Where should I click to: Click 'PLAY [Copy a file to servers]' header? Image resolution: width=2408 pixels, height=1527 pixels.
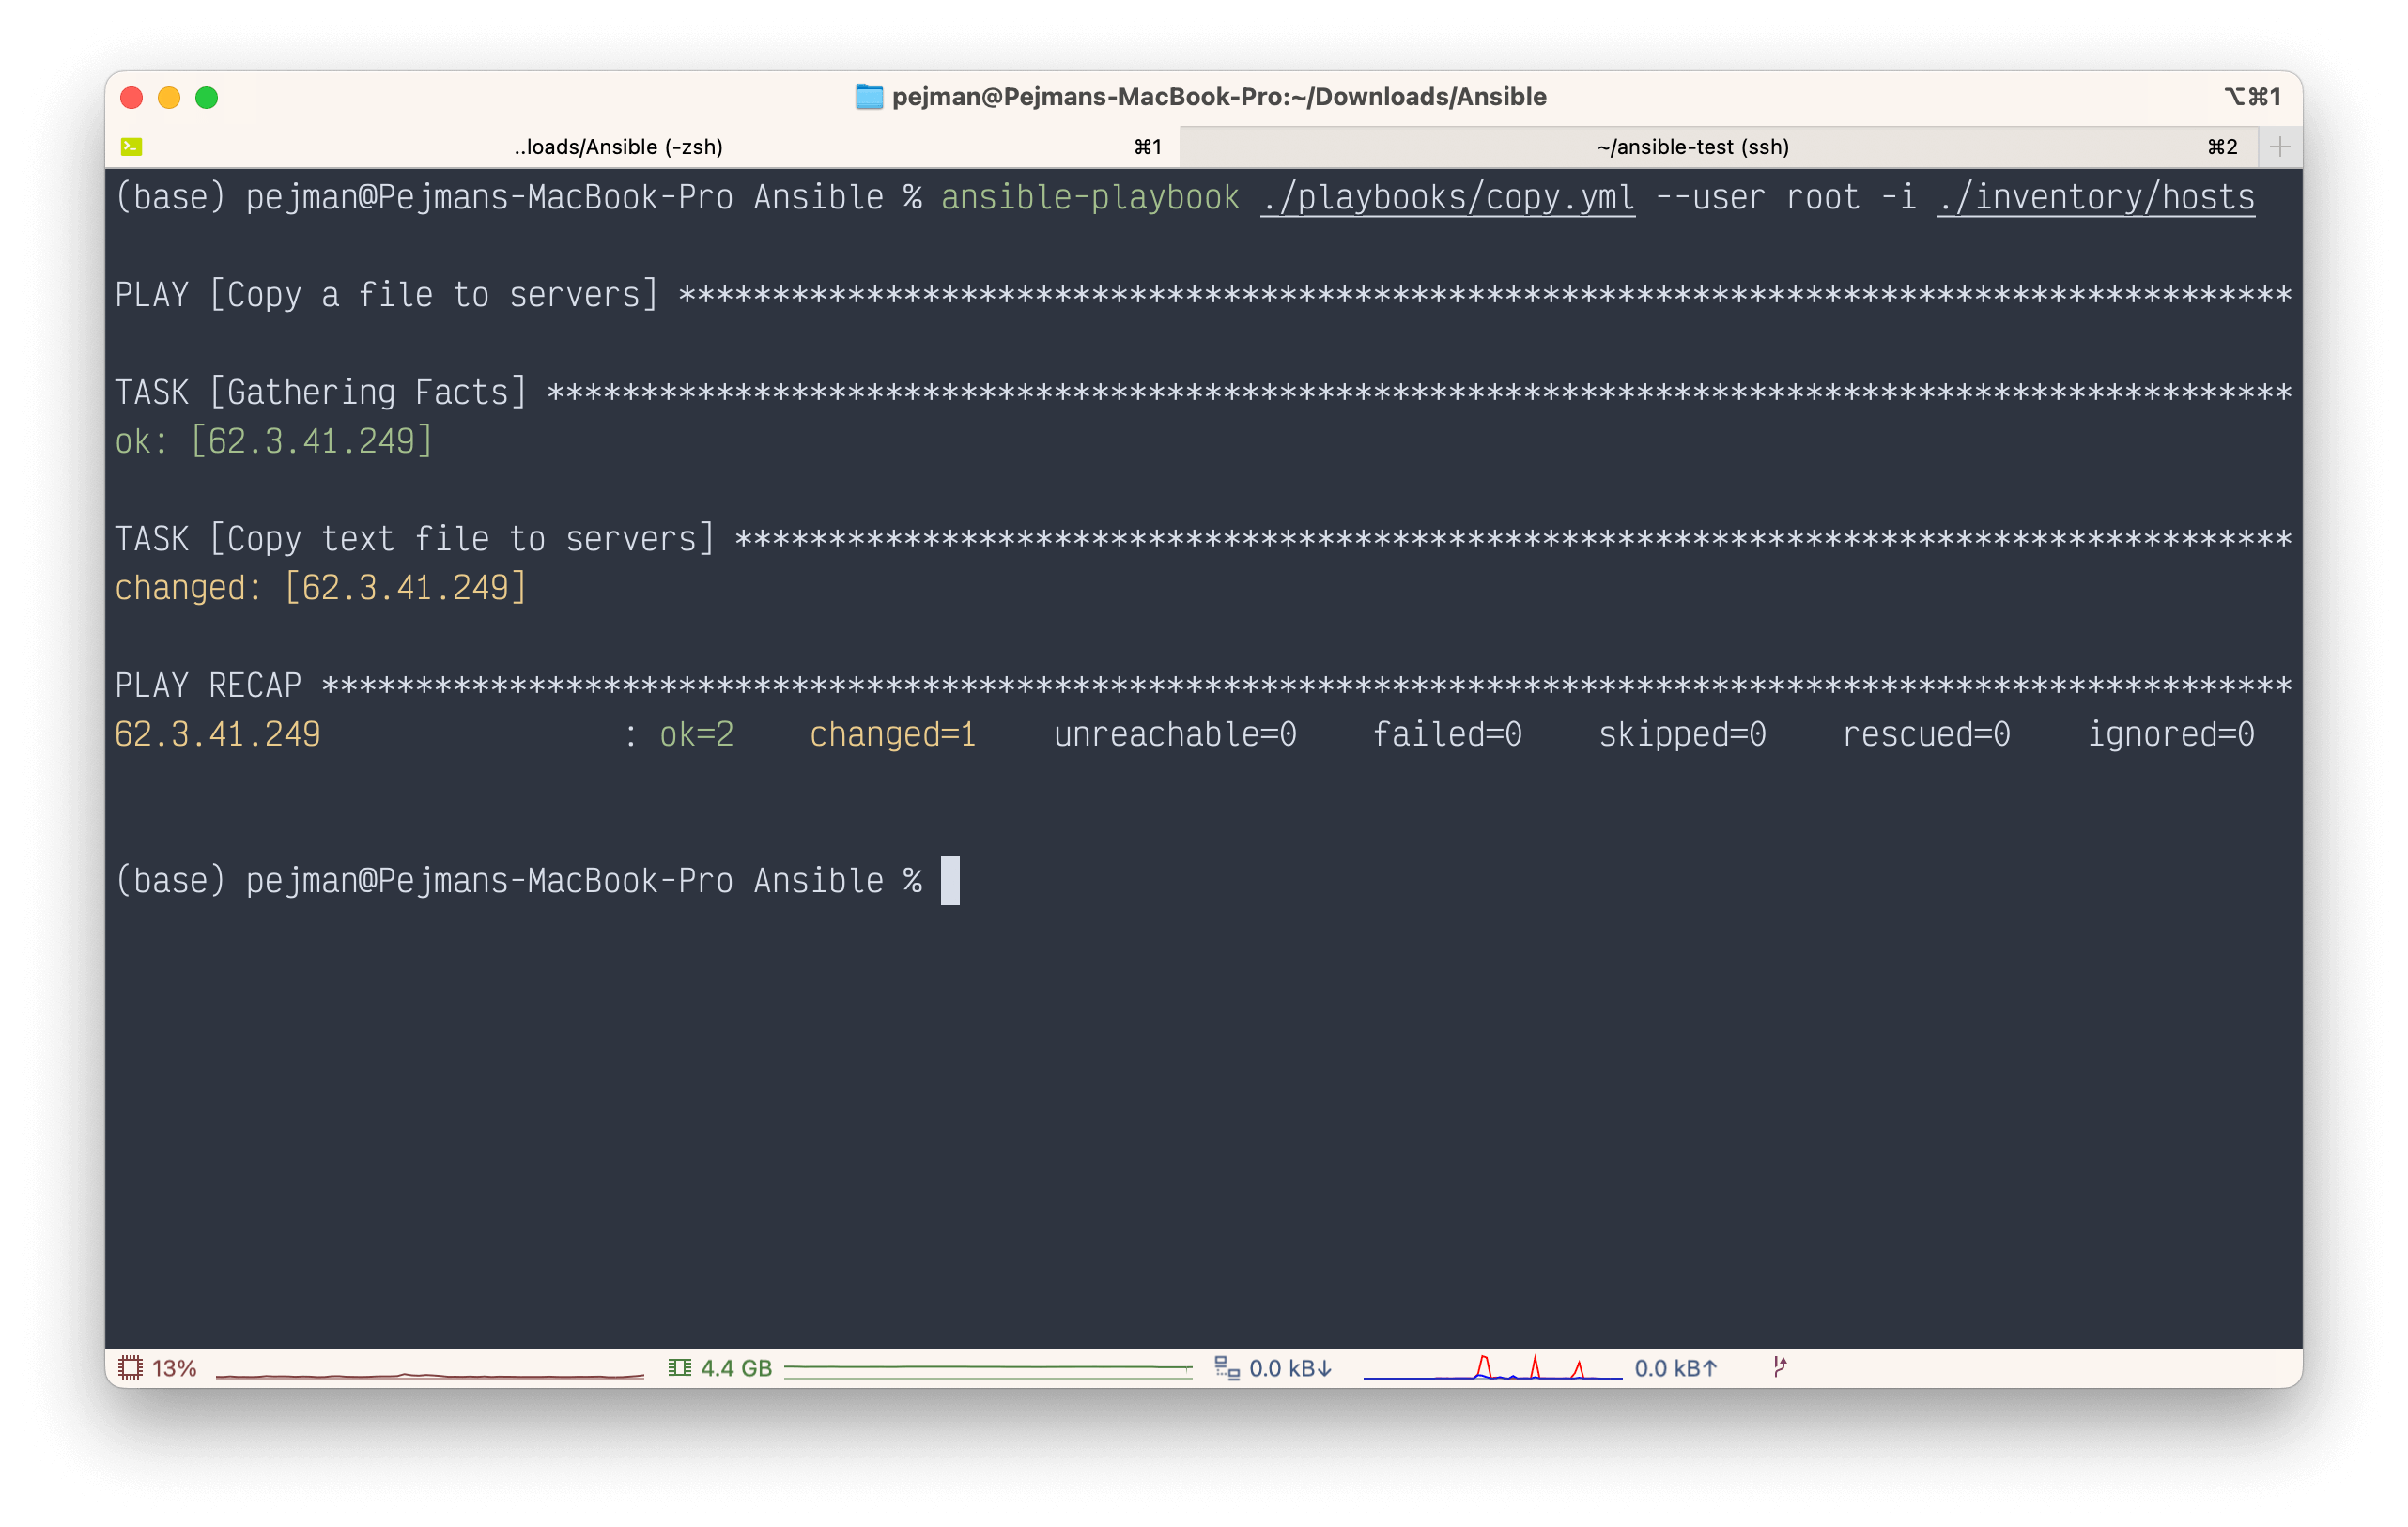point(387,295)
